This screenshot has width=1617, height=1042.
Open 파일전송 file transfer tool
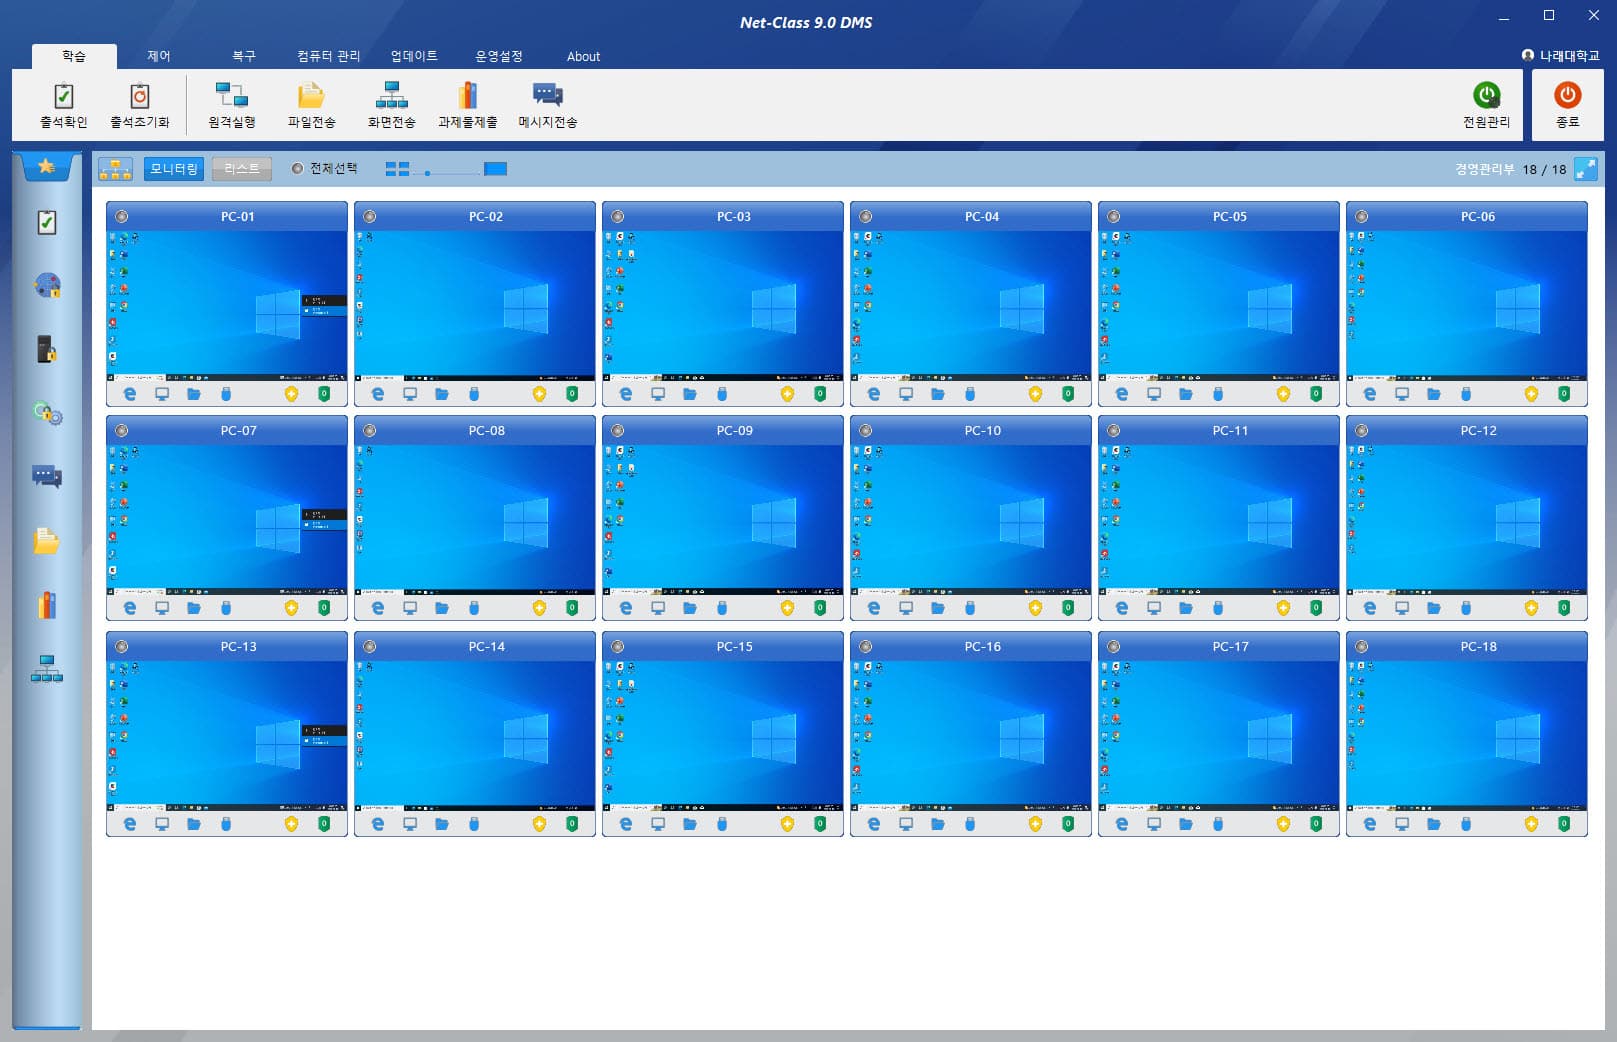[311, 105]
